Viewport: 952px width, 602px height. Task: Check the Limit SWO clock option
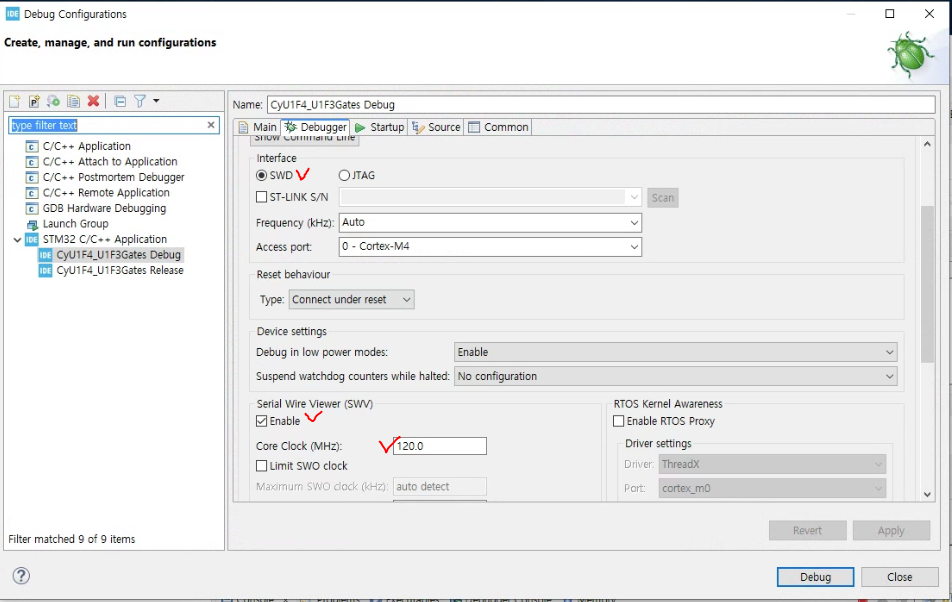(x=262, y=465)
